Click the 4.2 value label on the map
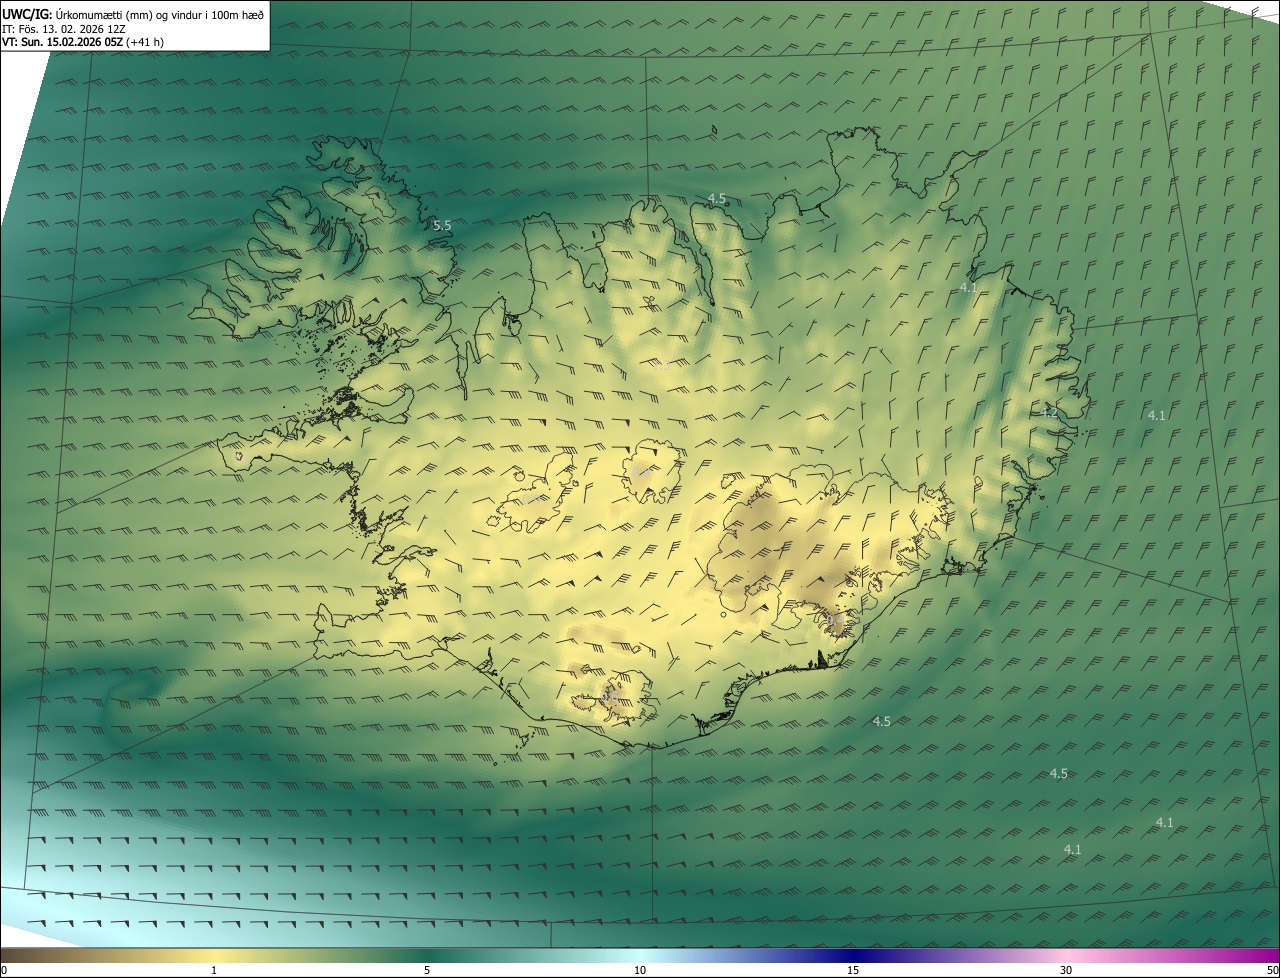Viewport: 1280px width, 978px height. pos(1048,412)
